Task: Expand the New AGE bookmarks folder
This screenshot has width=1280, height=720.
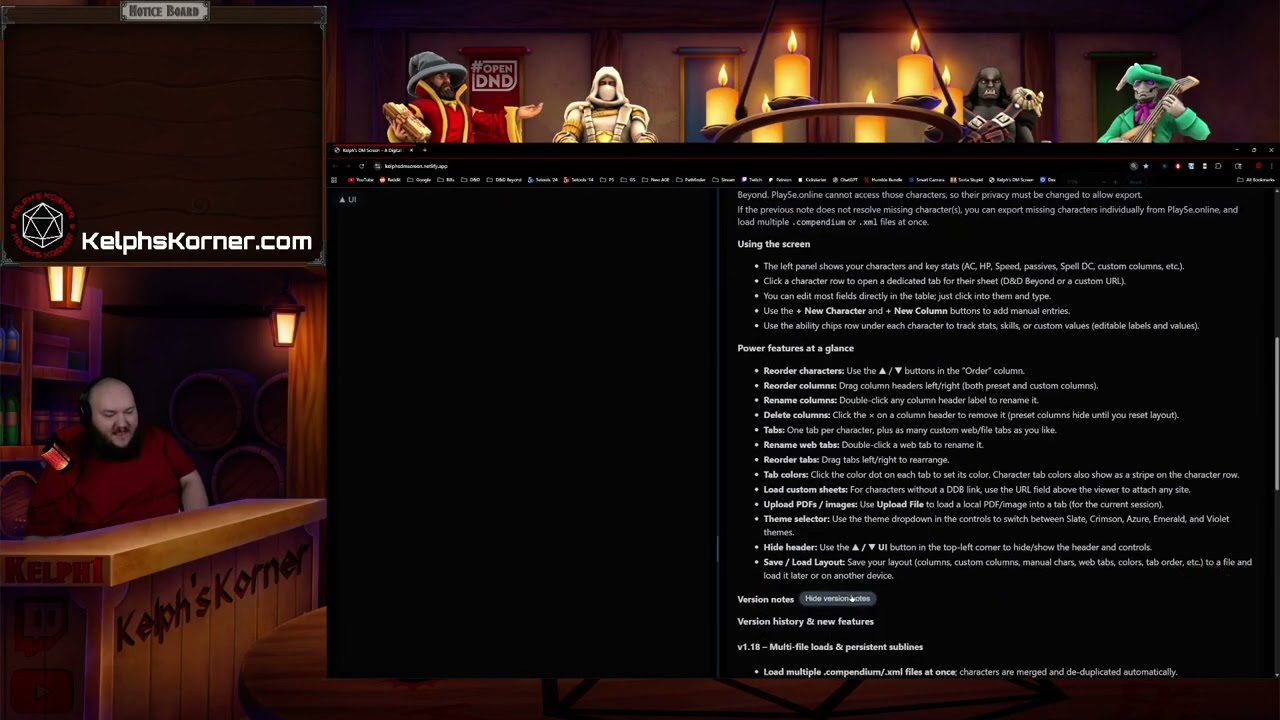Action: tap(656, 179)
